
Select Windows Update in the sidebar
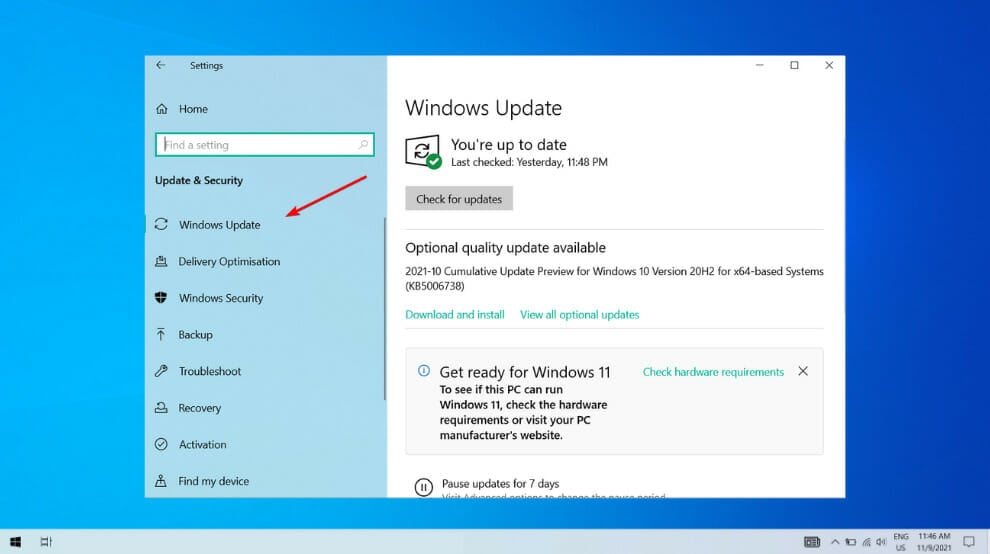[x=219, y=225]
